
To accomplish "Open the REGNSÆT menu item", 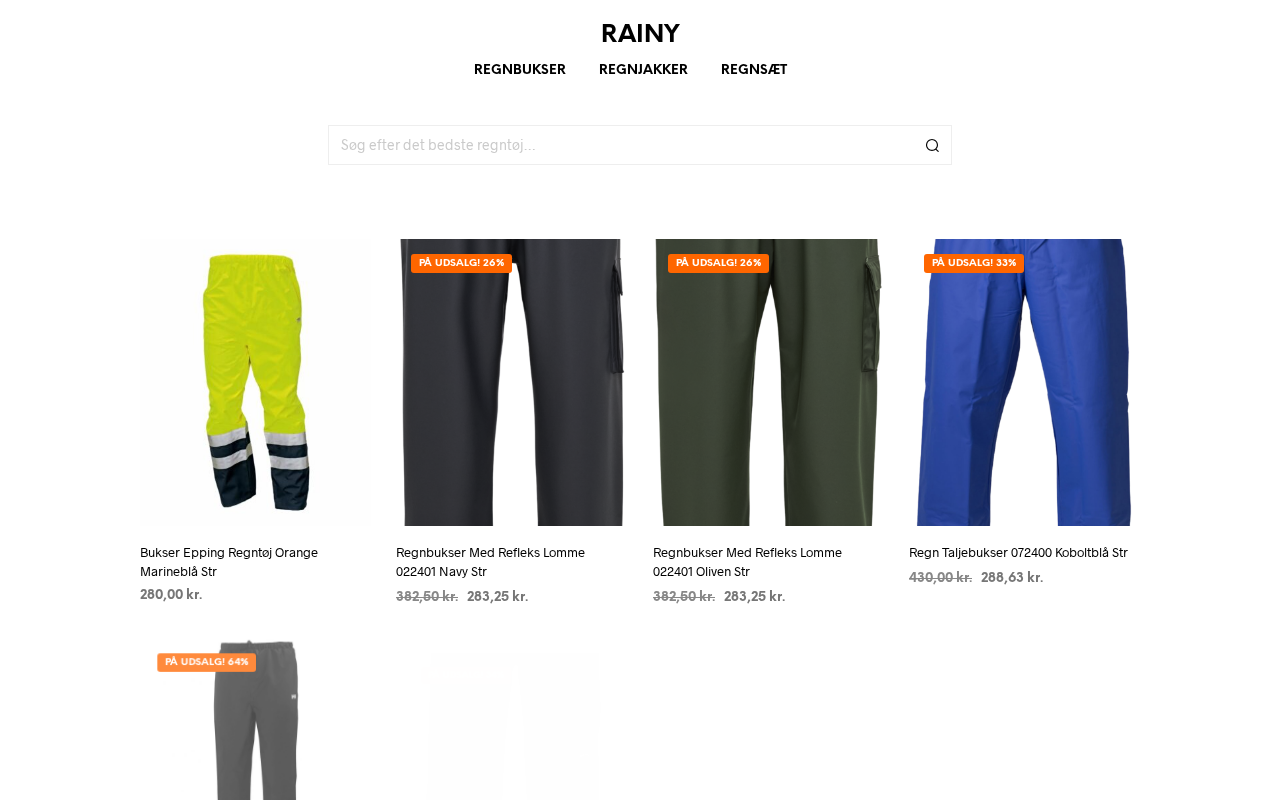I will 754,70.
